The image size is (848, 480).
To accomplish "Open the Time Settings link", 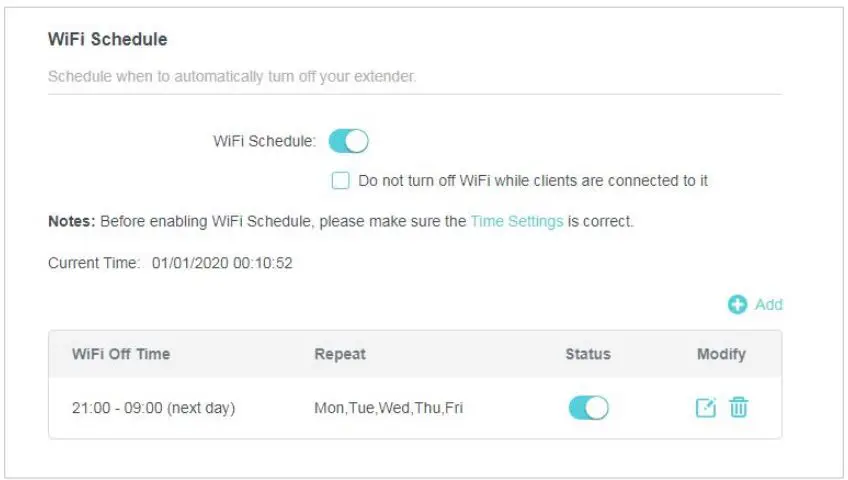I will (x=517, y=221).
